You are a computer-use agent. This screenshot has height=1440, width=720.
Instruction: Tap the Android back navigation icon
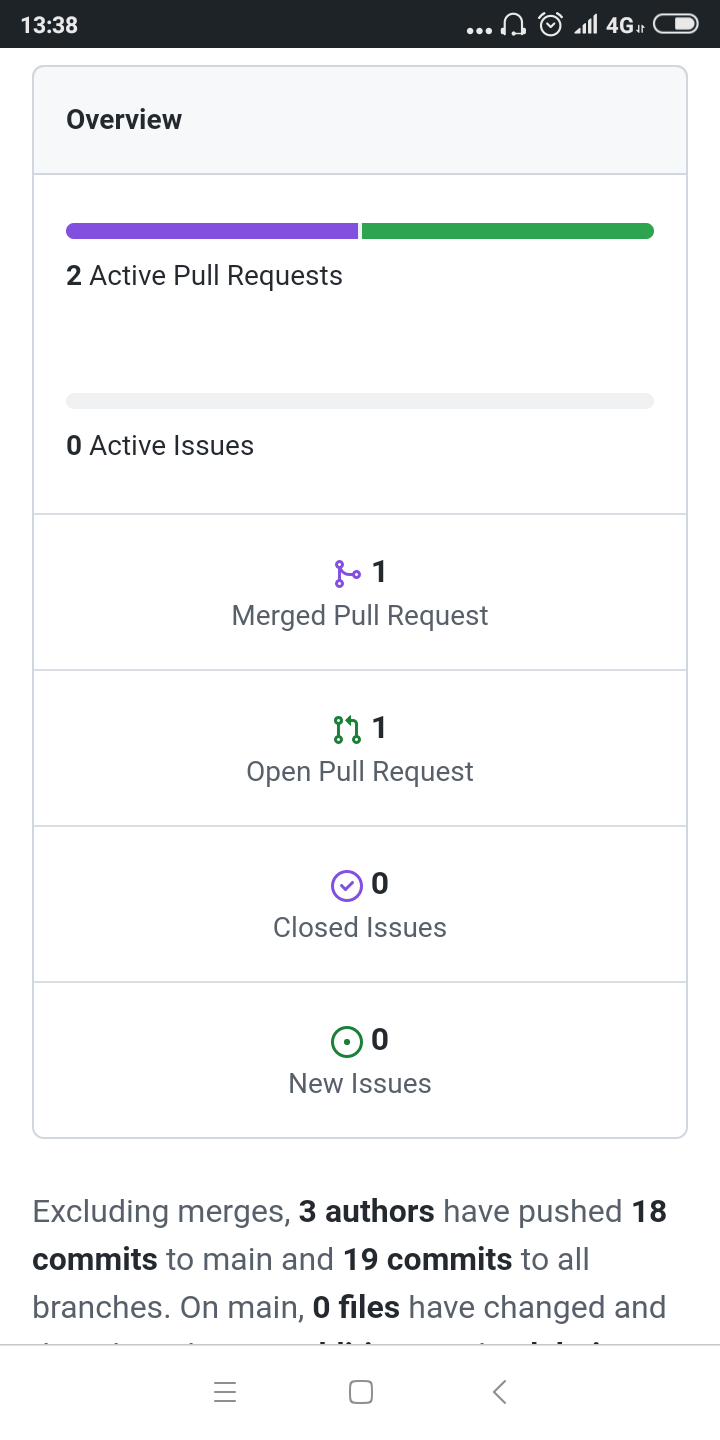[x=500, y=1392]
